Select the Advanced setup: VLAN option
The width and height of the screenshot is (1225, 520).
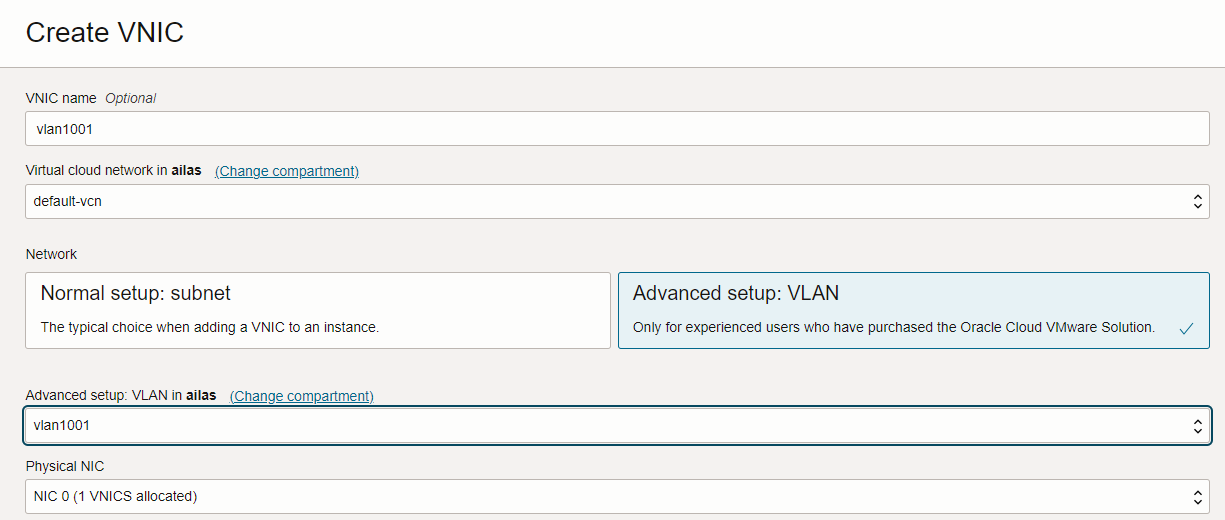pos(914,310)
